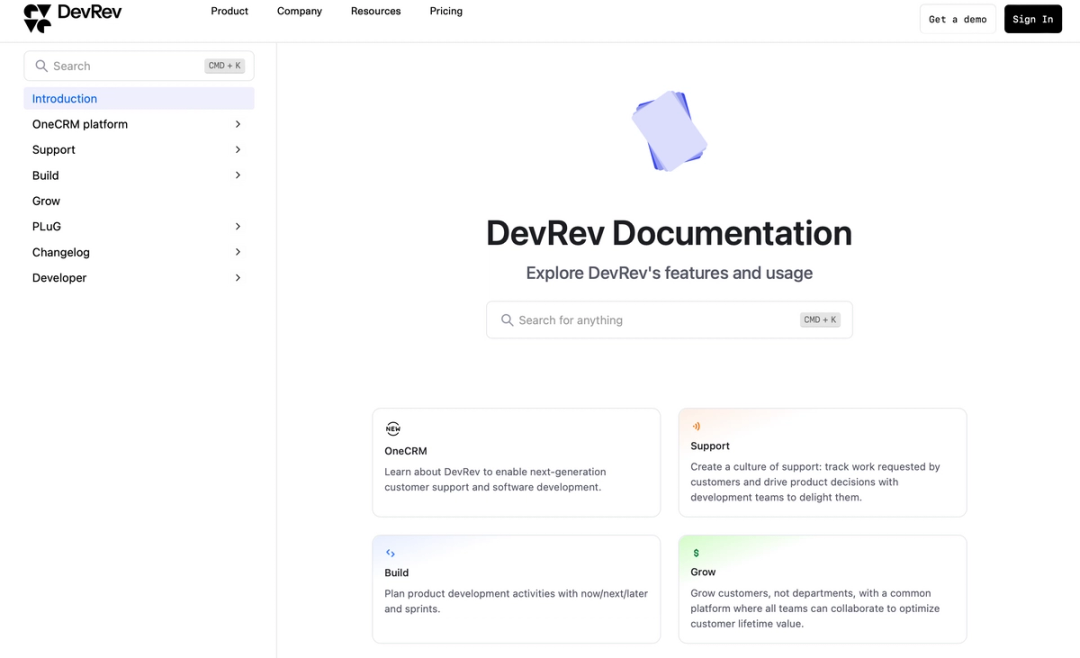Open the Grow section in the sidebar
This screenshot has width=1080, height=658.
point(46,200)
